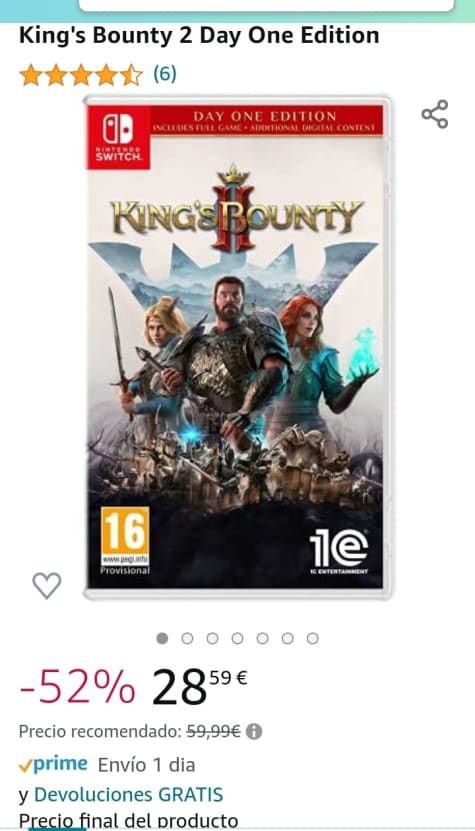Select the last image carousel dot
Screen dimensions: 475x831
[x=313, y=638]
